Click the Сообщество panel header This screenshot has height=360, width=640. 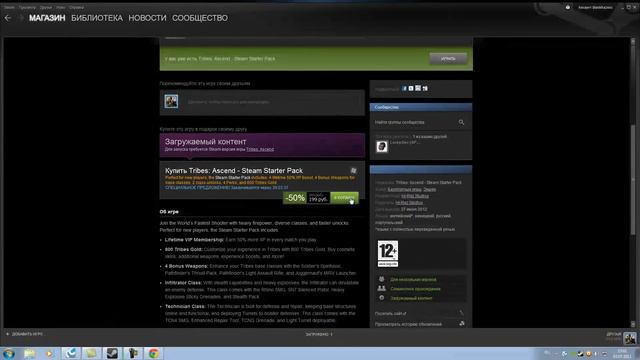pyautogui.click(x=421, y=107)
